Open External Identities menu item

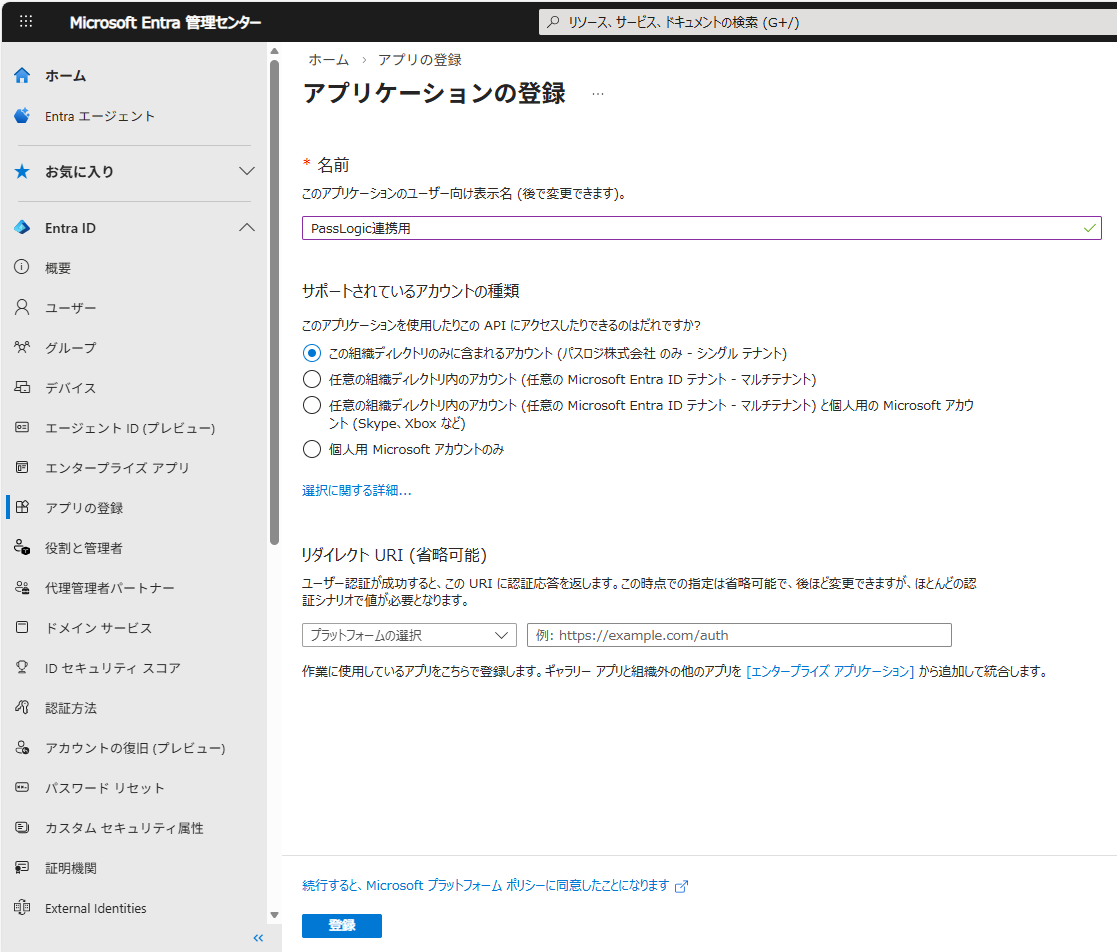click(95, 908)
